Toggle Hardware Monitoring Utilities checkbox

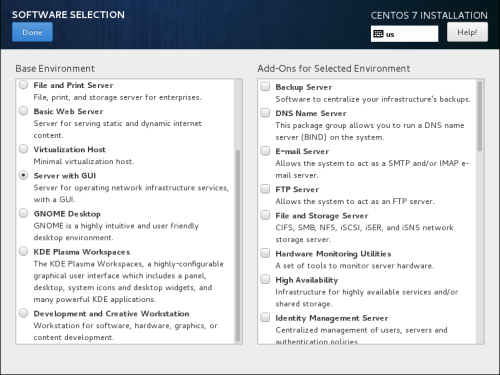click(x=265, y=253)
